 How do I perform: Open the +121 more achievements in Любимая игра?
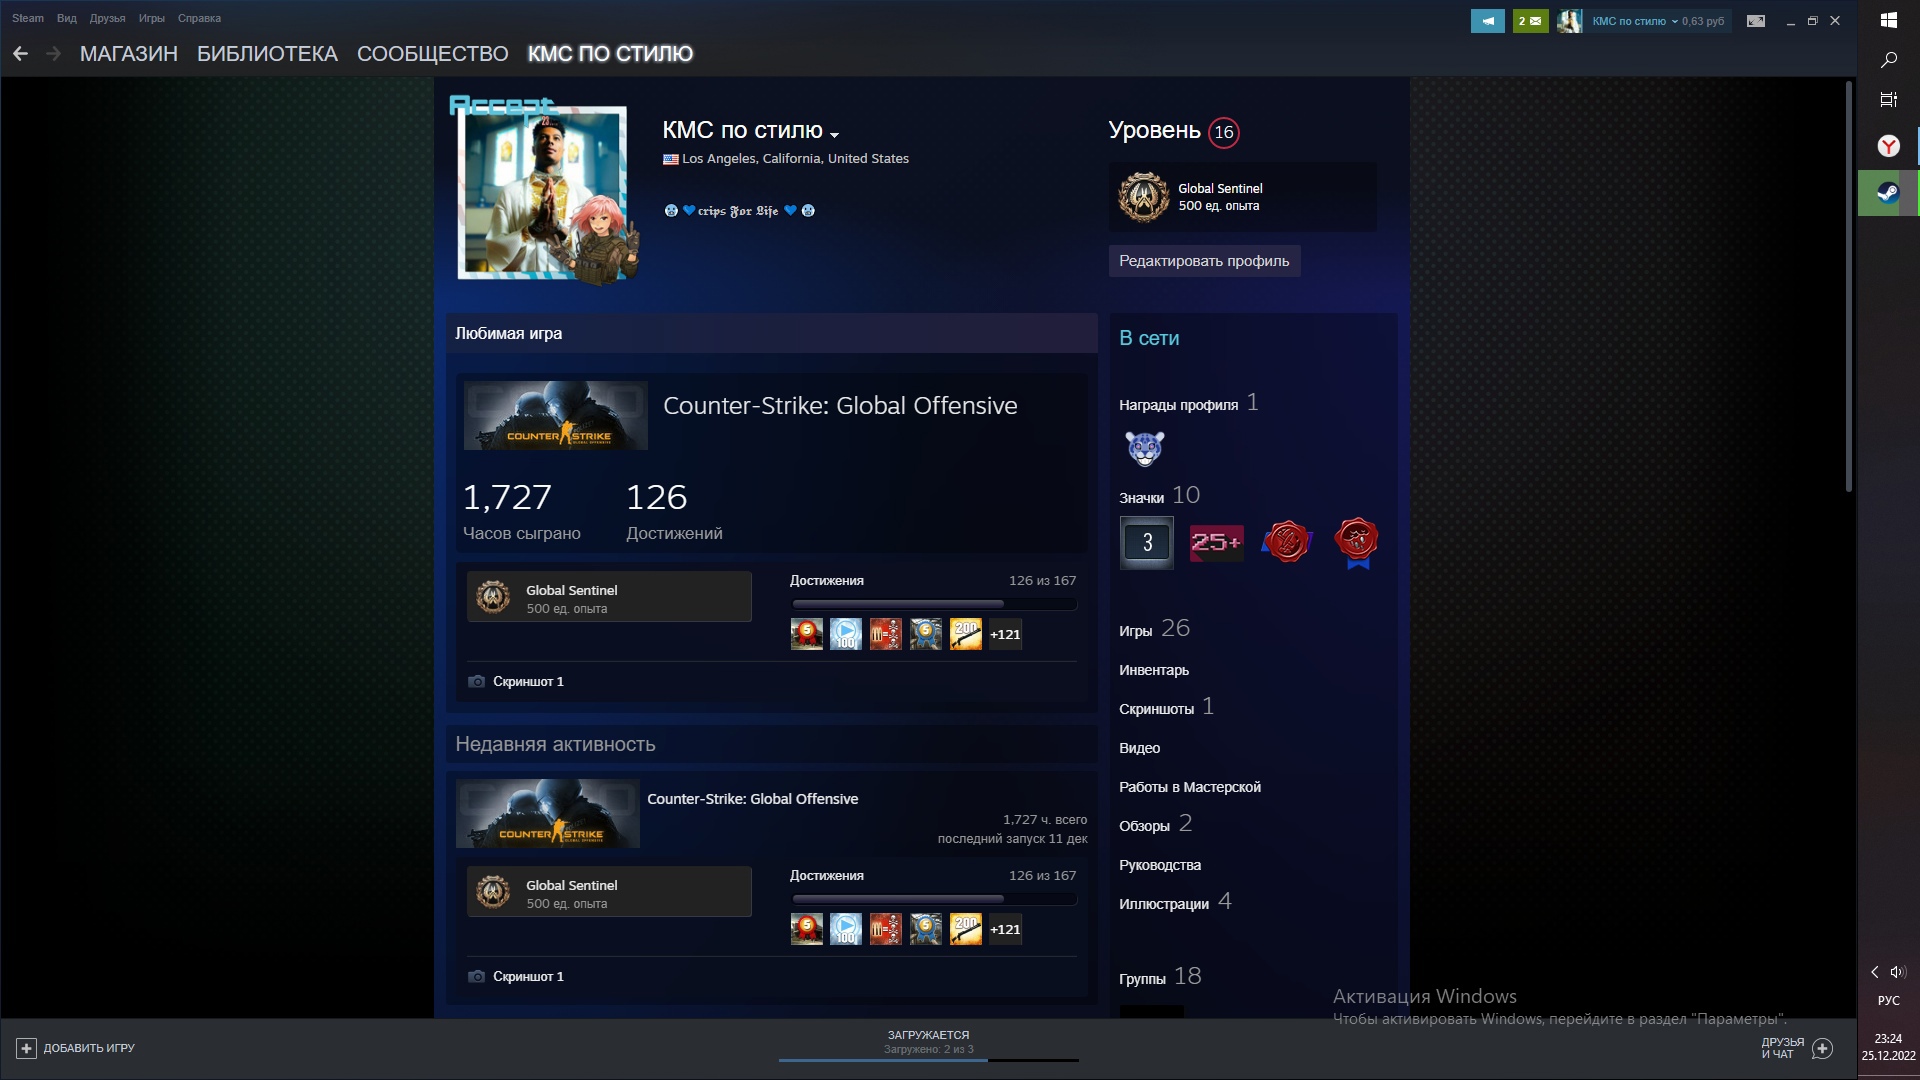pos(1005,634)
